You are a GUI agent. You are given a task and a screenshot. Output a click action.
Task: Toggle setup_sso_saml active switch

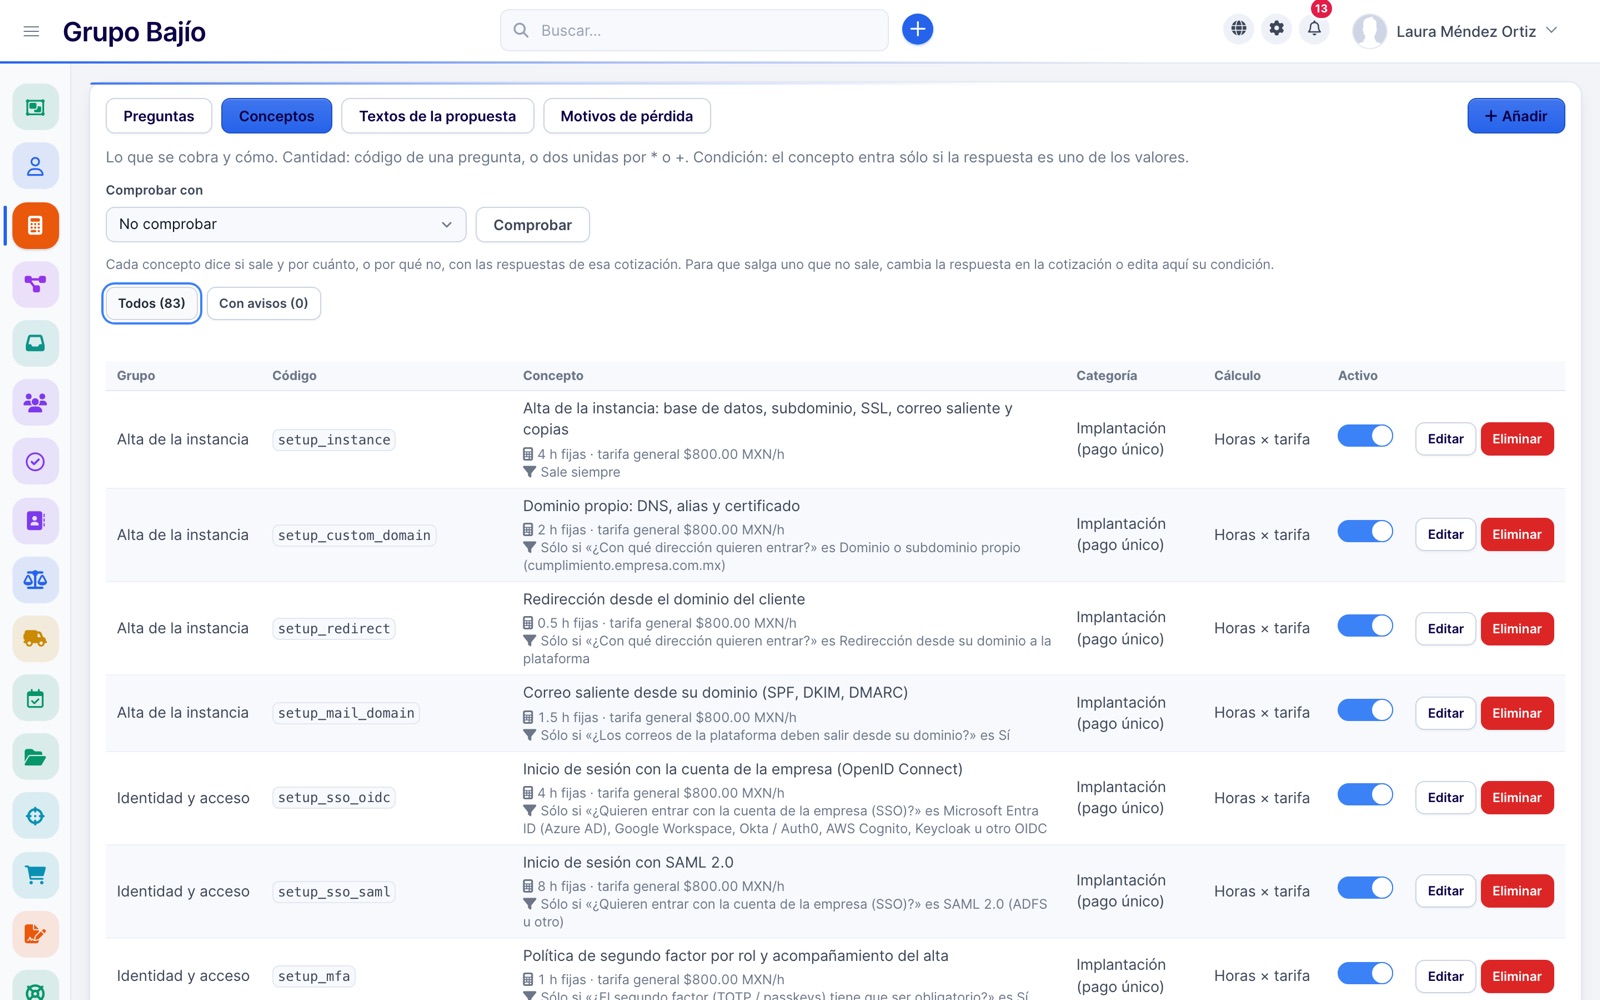tap(1365, 888)
